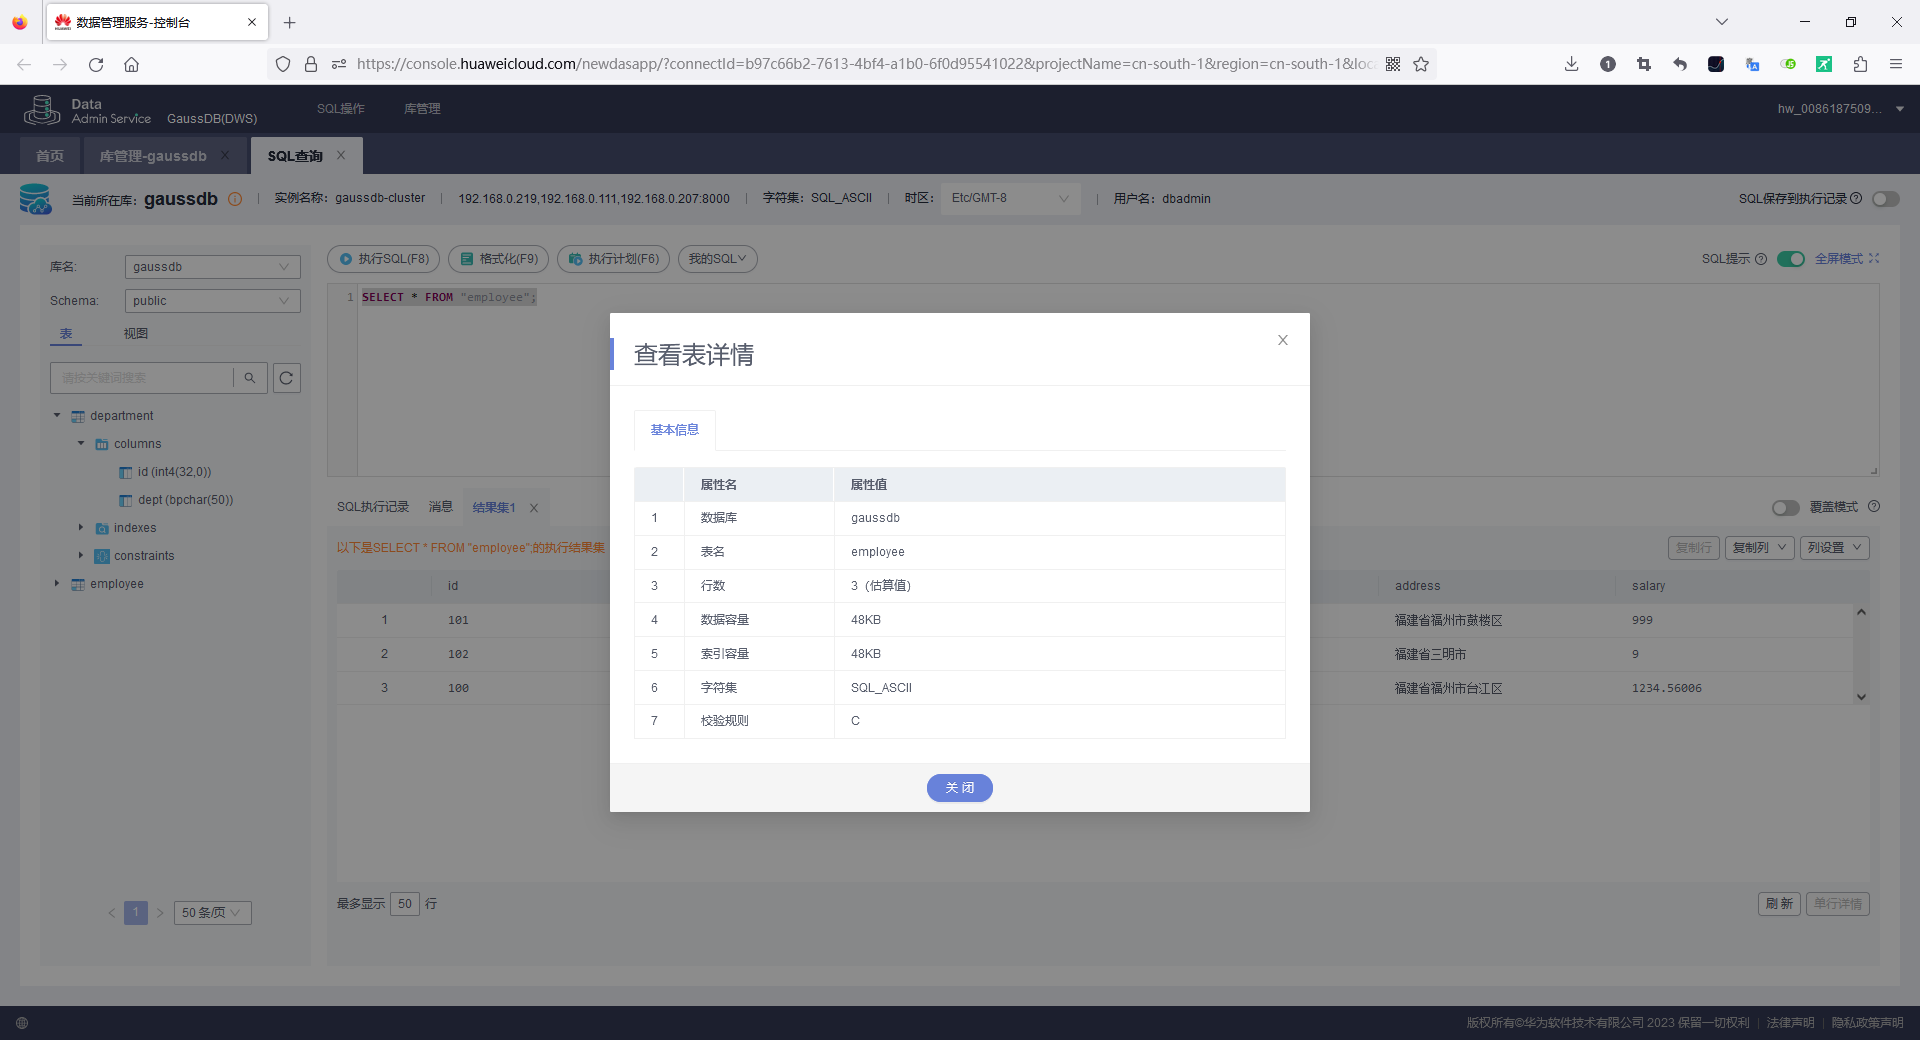Screen dimensions: 1920x1040
Task: Open the Schema public dropdown
Action: 212,301
